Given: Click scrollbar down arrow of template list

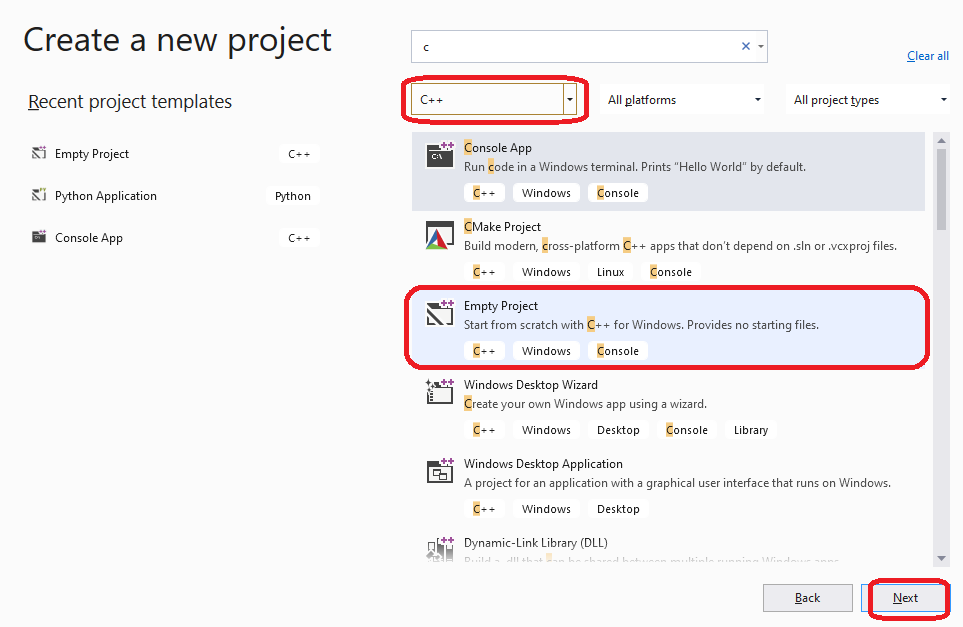Looking at the screenshot, I should [x=942, y=558].
